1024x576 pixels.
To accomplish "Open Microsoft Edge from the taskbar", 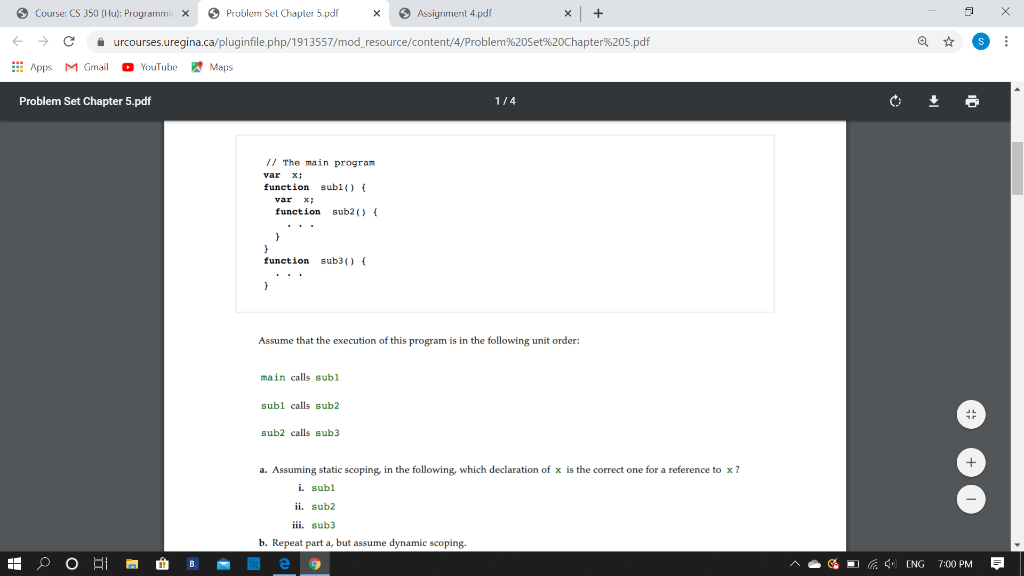I will (284, 565).
